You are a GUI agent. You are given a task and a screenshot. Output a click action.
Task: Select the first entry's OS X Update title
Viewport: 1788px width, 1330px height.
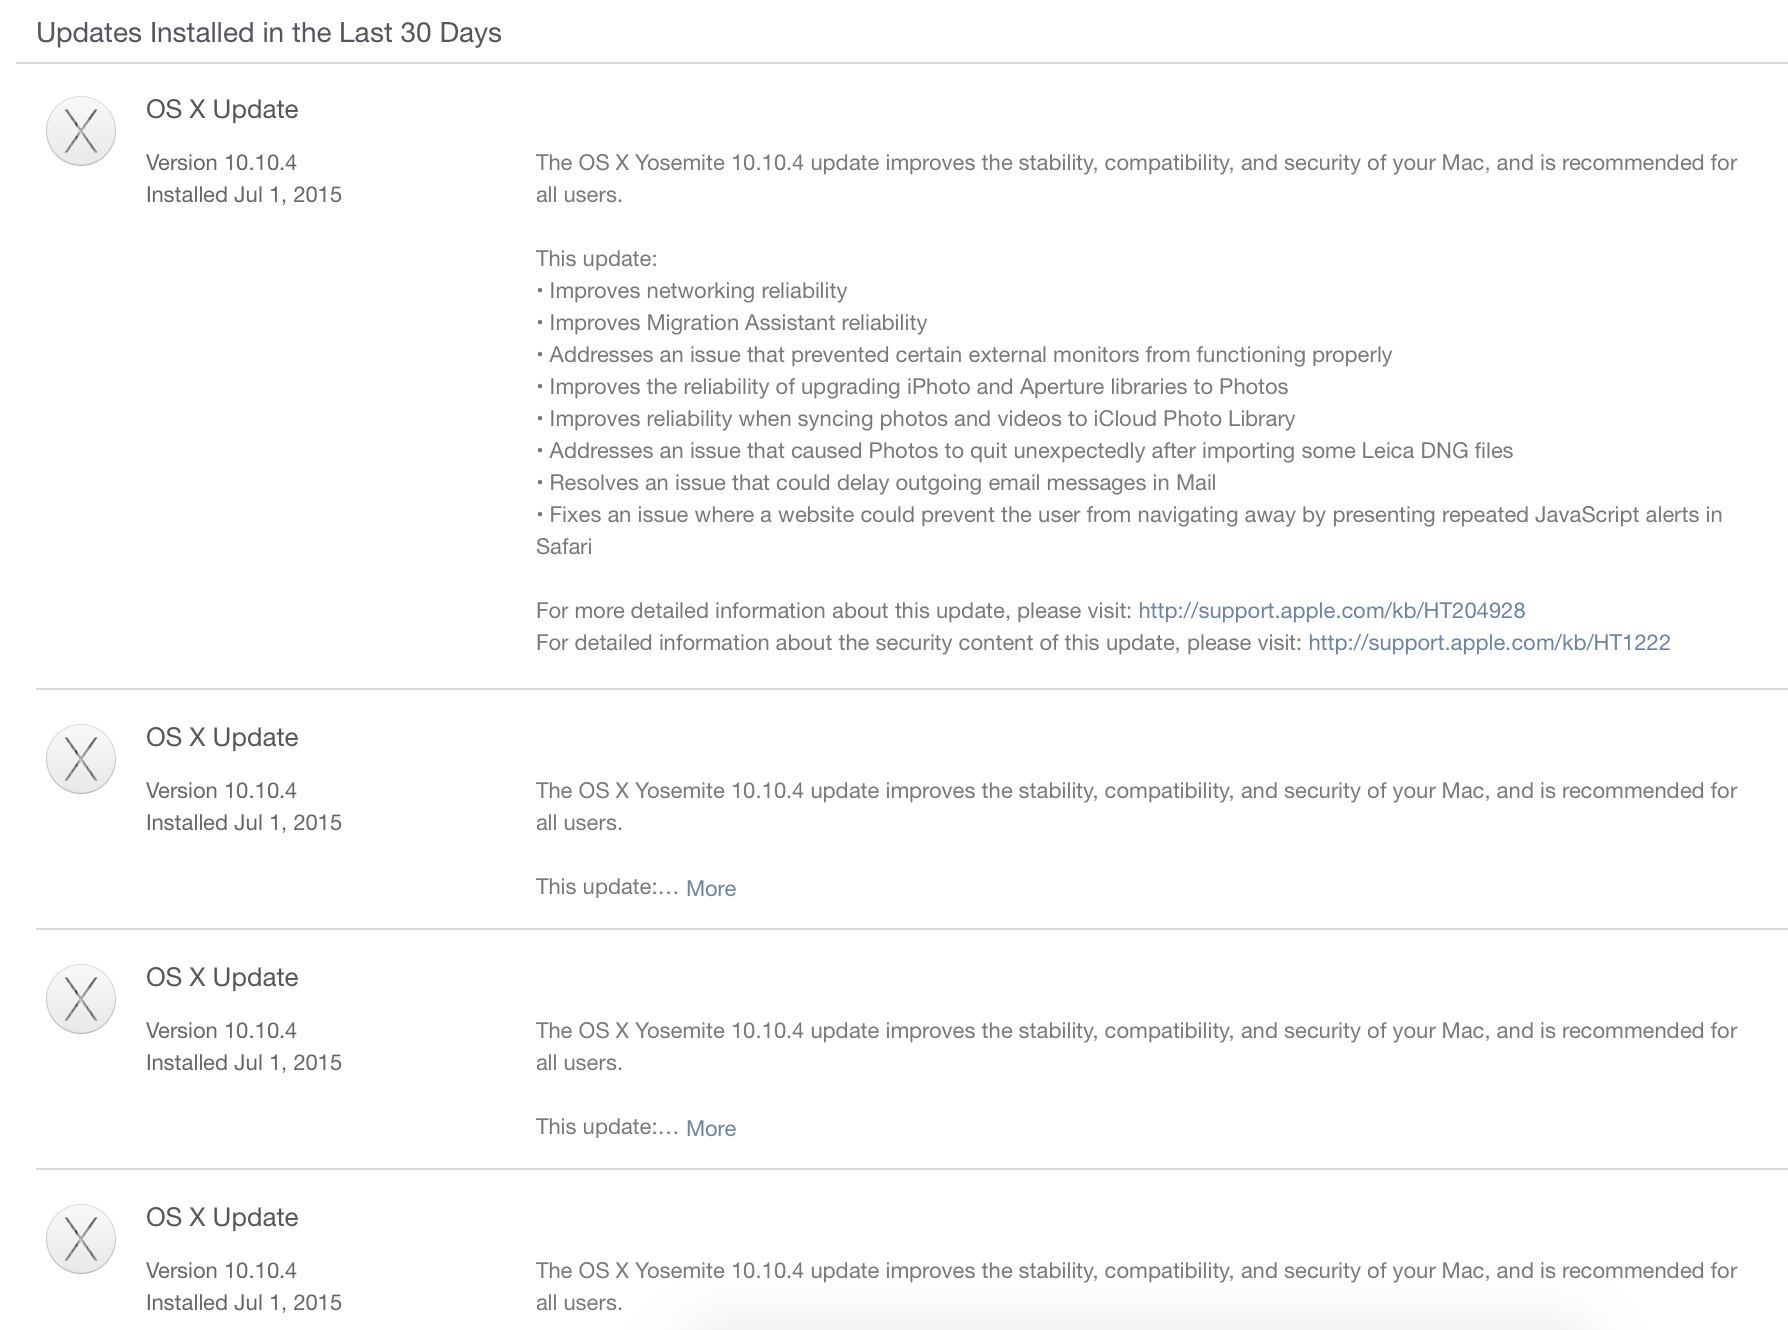[x=222, y=109]
